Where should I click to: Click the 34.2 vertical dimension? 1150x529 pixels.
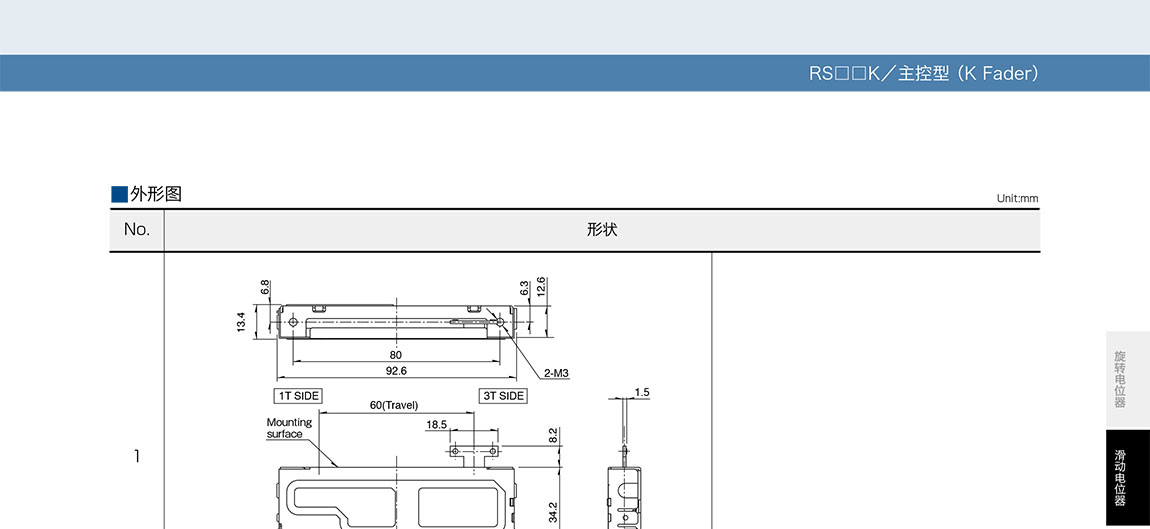point(554,512)
